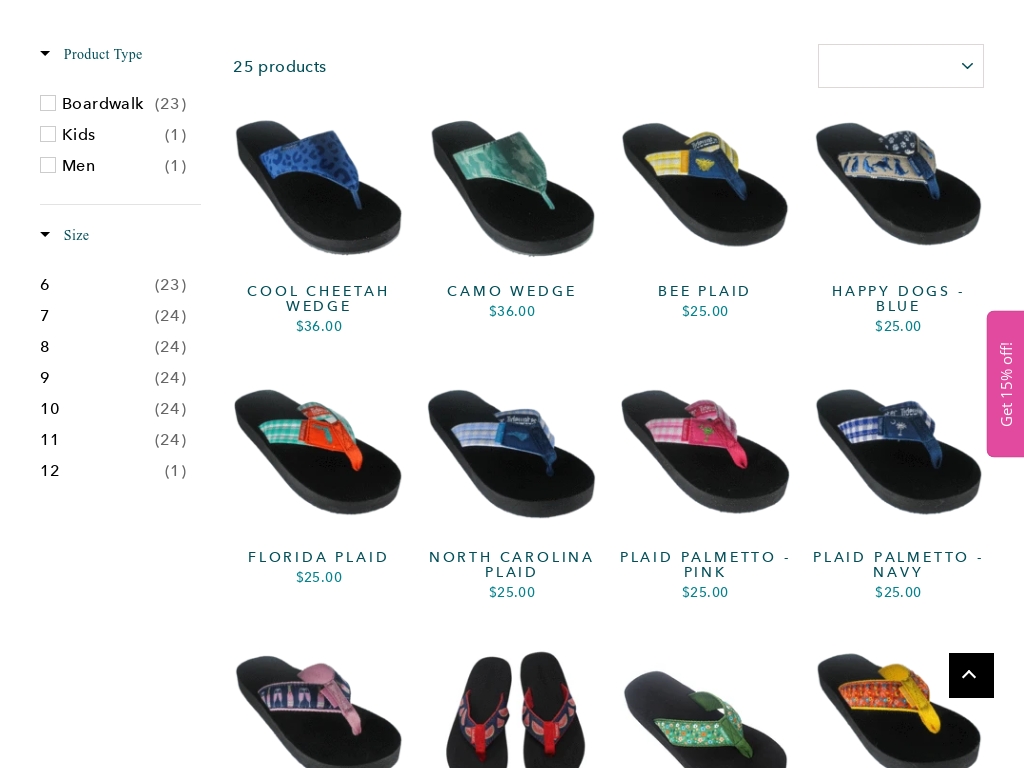1024x768 pixels.
Task: Select size 9 filter
Action: pos(113,377)
